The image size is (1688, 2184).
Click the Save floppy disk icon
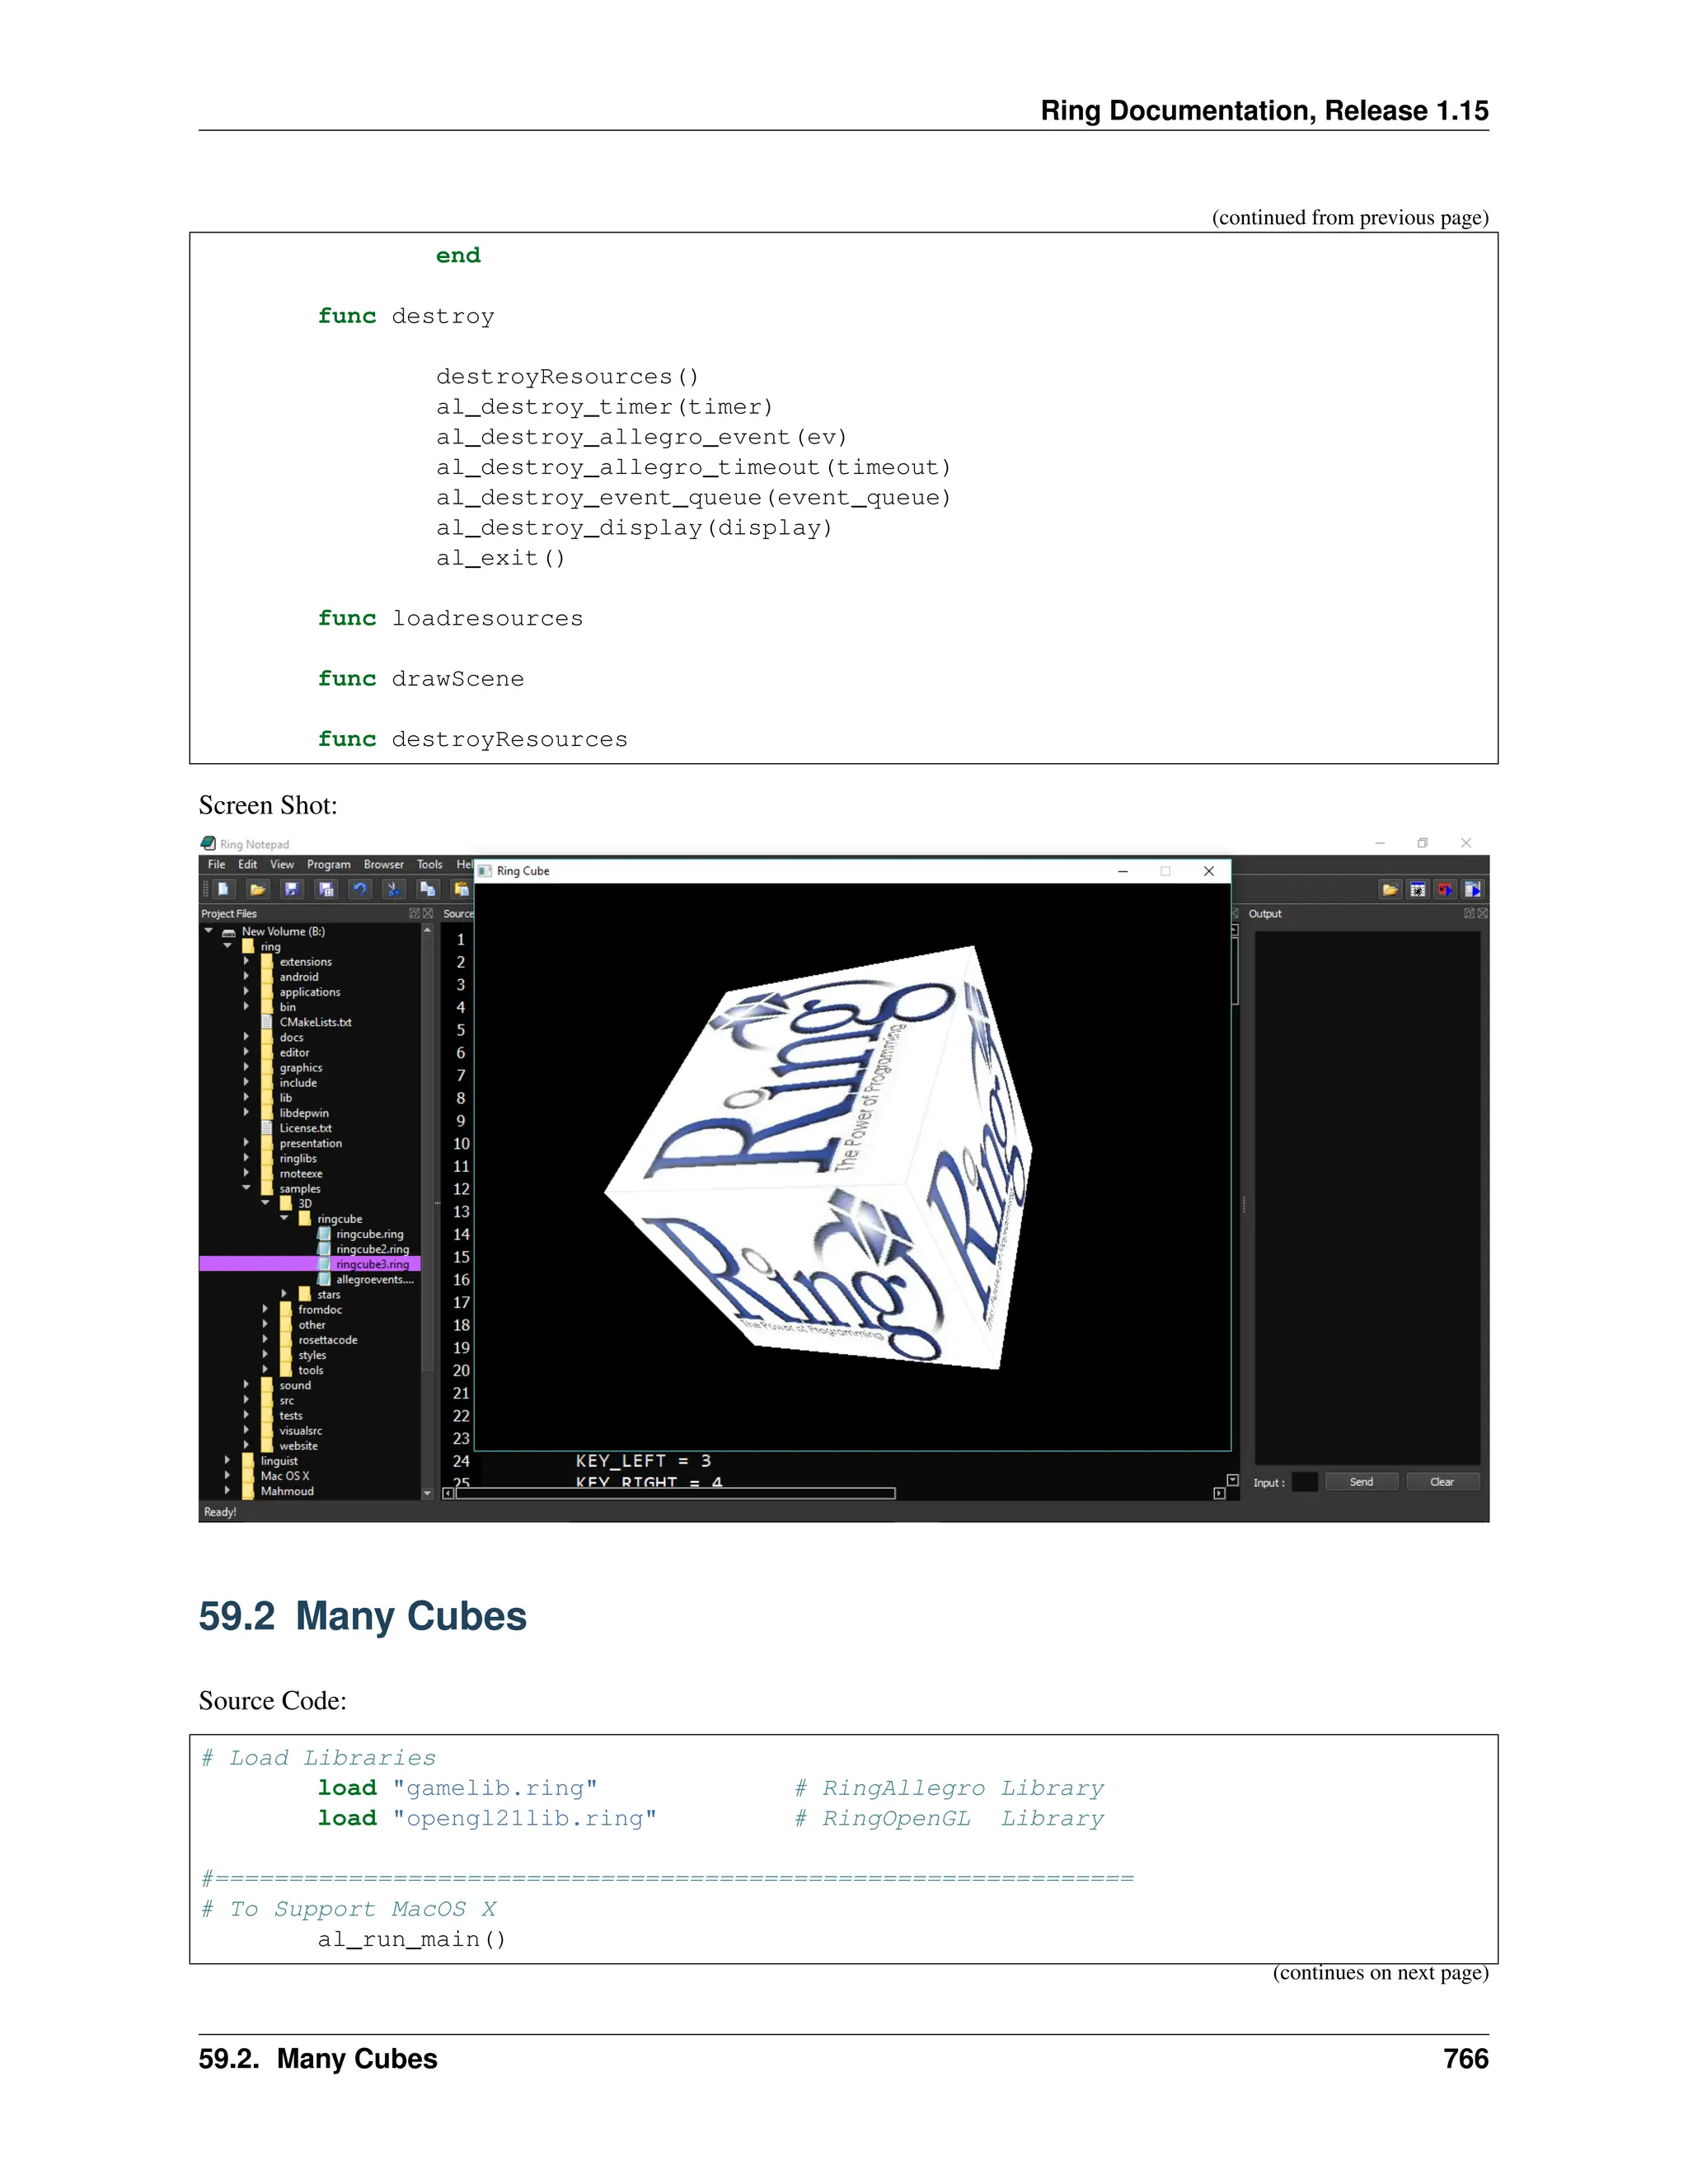click(291, 889)
